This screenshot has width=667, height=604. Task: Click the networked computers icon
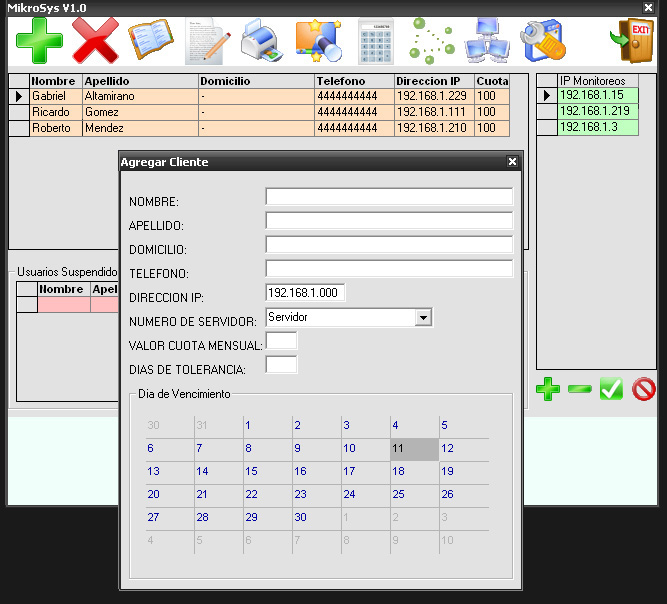(x=487, y=41)
